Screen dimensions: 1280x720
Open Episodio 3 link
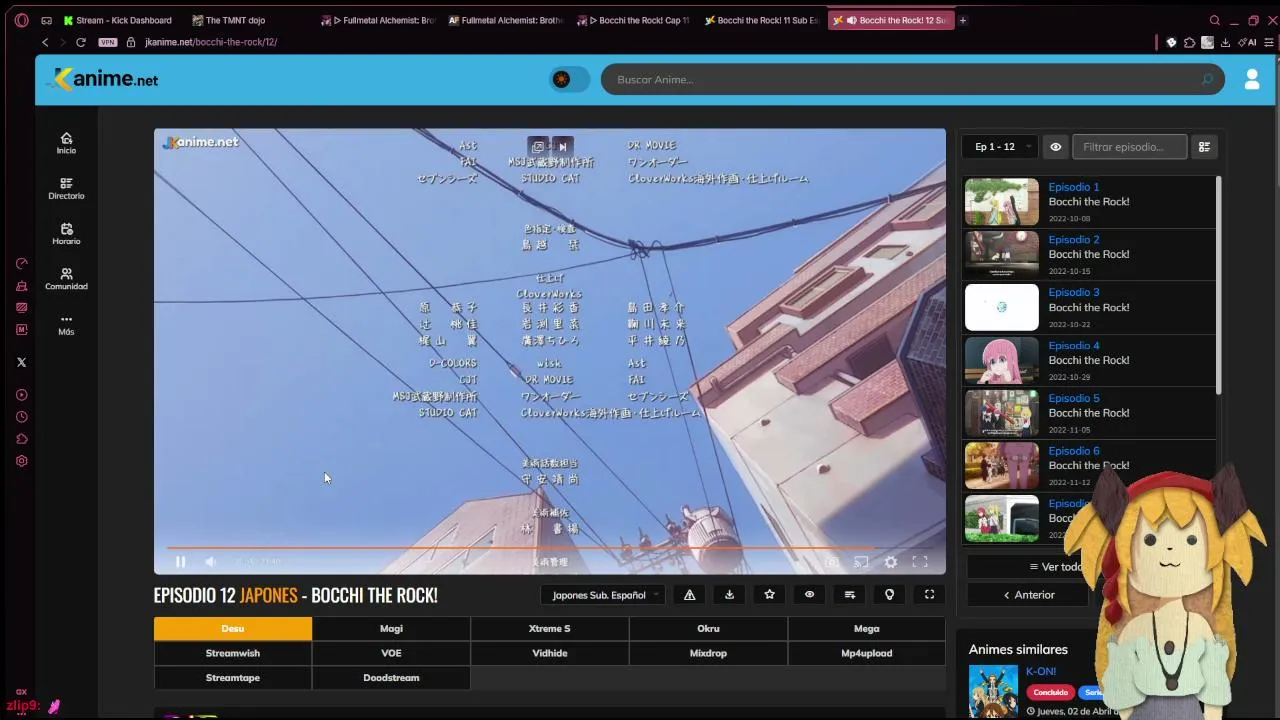click(x=1073, y=293)
